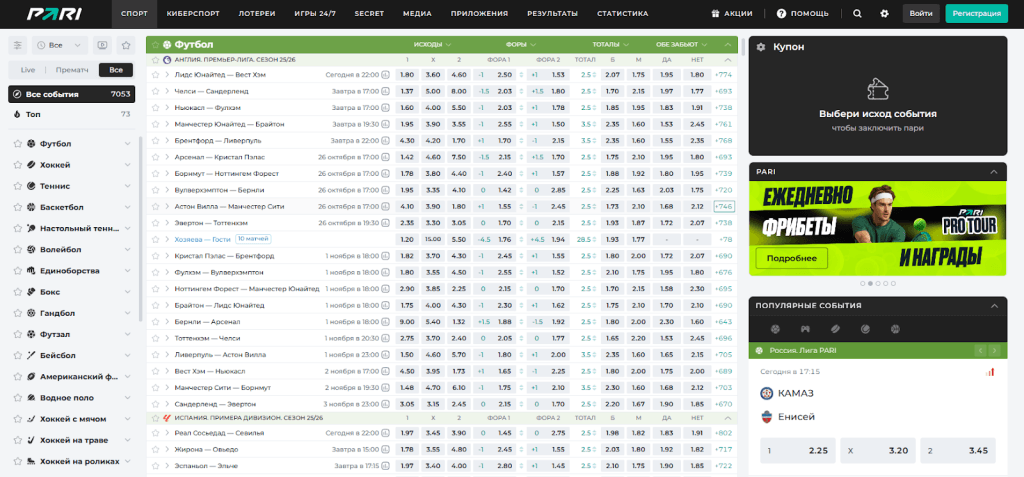
Task: Open the search magnifier in the header
Action: [x=857, y=13]
